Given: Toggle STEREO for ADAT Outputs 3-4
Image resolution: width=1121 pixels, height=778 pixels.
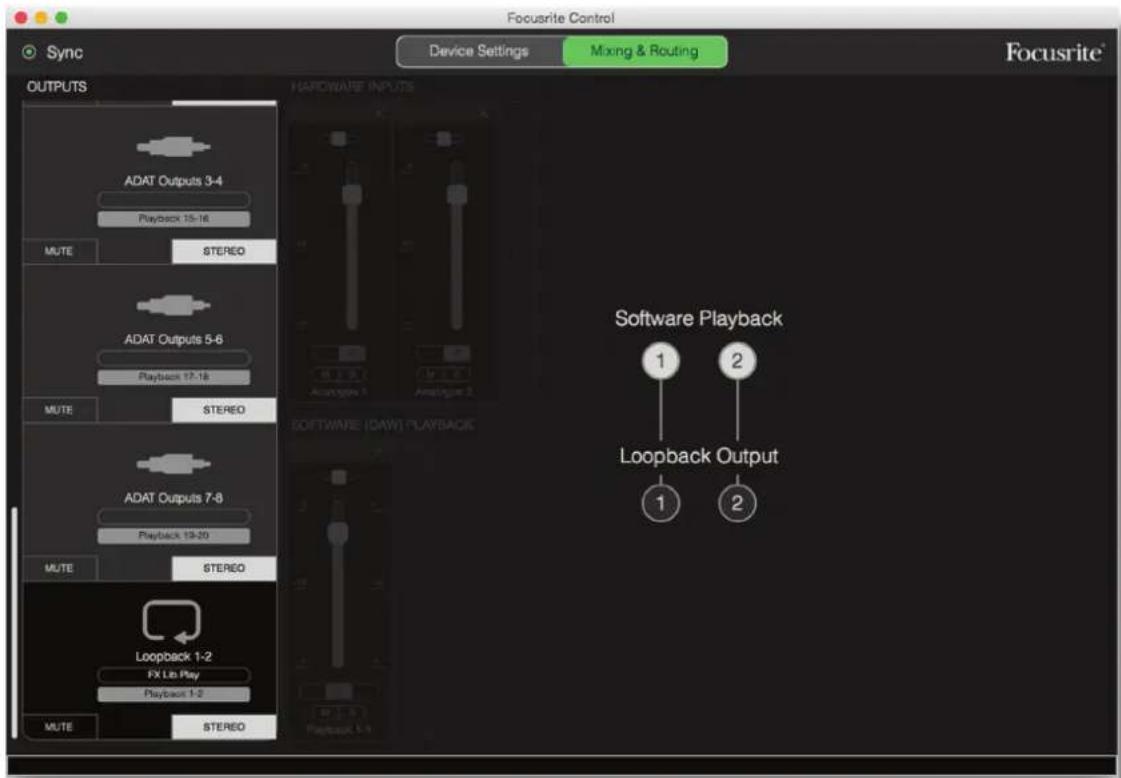Looking at the screenshot, I should 224,251.
